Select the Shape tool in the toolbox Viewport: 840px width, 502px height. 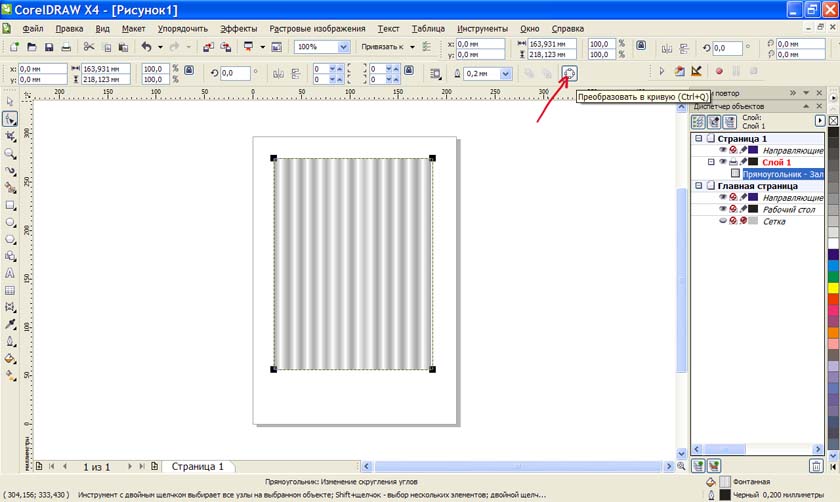(x=10, y=119)
